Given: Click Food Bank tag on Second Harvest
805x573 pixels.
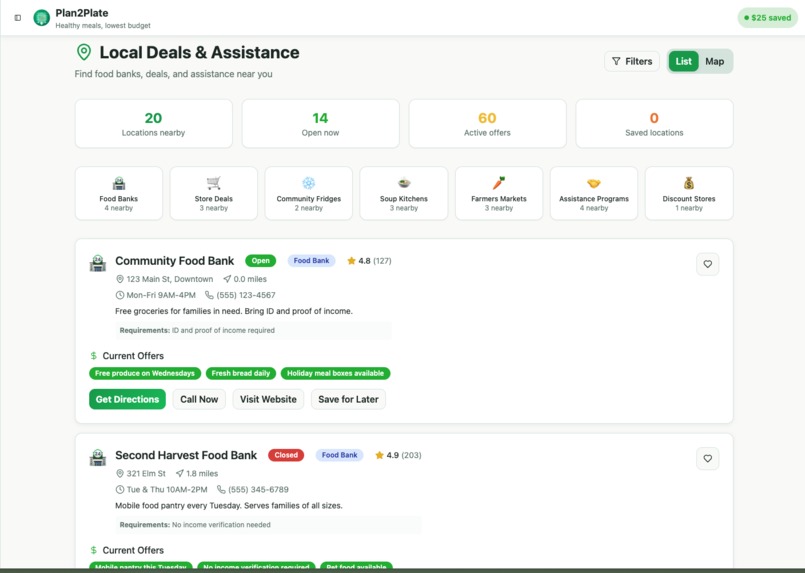Looking at the screenshot, I should pos(339,455).
